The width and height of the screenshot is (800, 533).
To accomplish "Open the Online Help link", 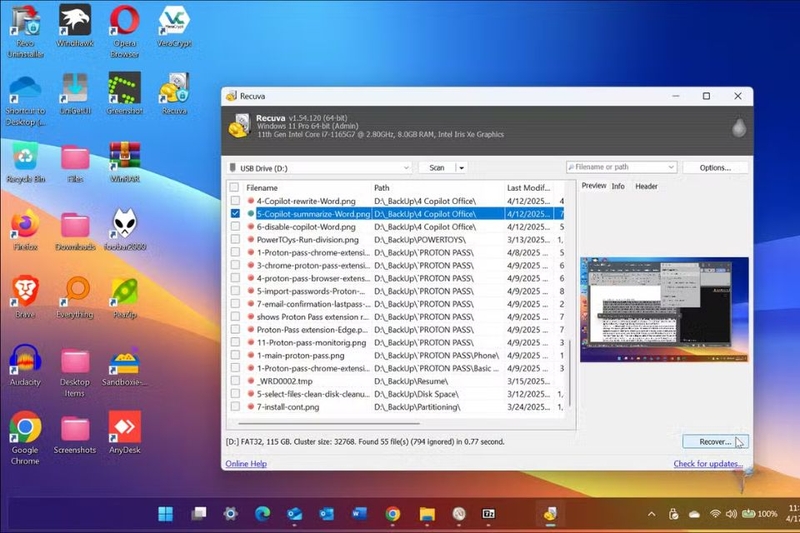I will tap(246, 464).
